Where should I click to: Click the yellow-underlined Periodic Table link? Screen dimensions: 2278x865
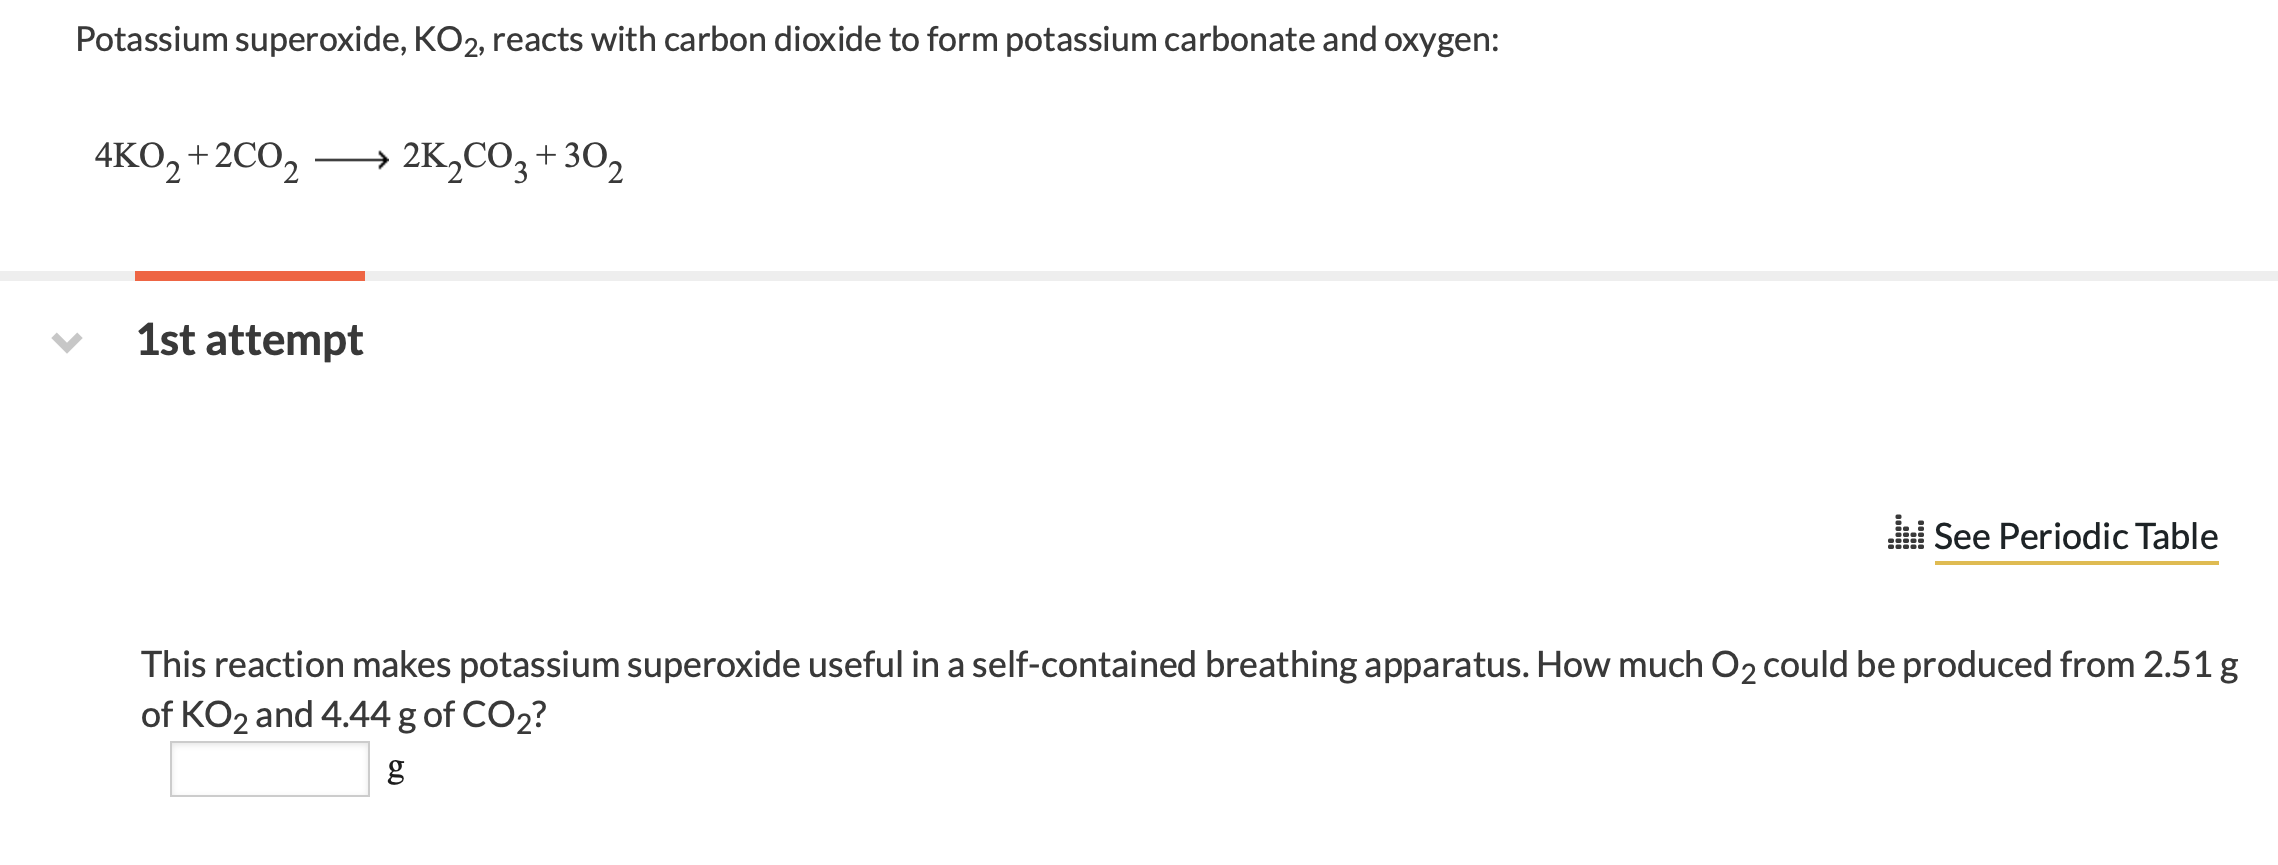pos(2077,537)
